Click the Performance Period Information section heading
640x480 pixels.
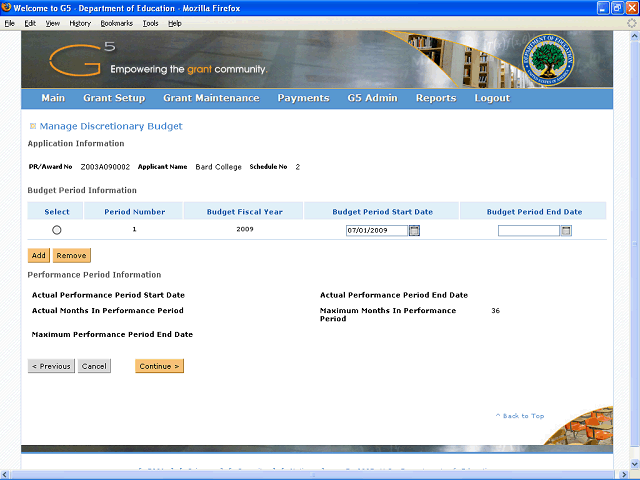coord(94,275)
